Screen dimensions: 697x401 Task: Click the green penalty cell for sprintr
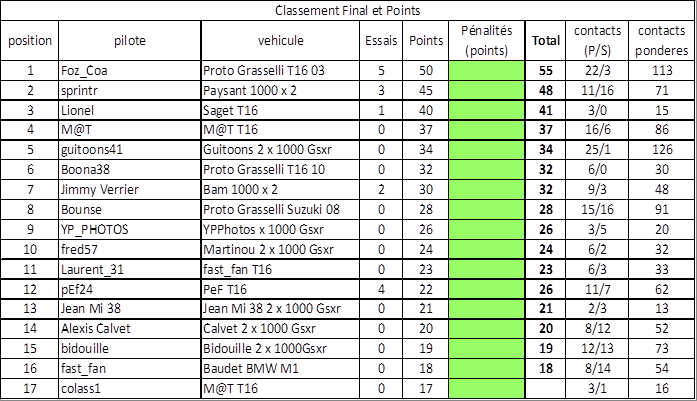click(487, 91)
